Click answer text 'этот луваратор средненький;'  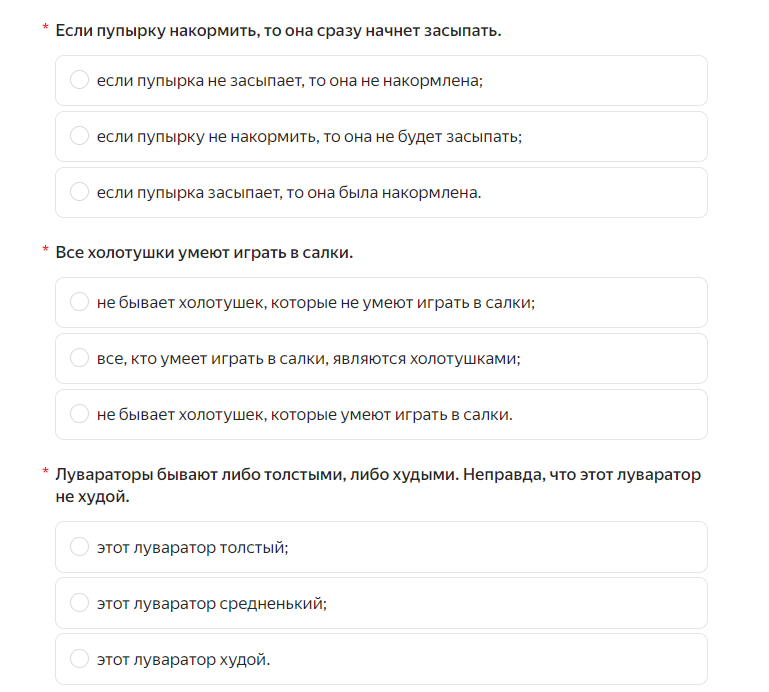click(x=212, y=603)
